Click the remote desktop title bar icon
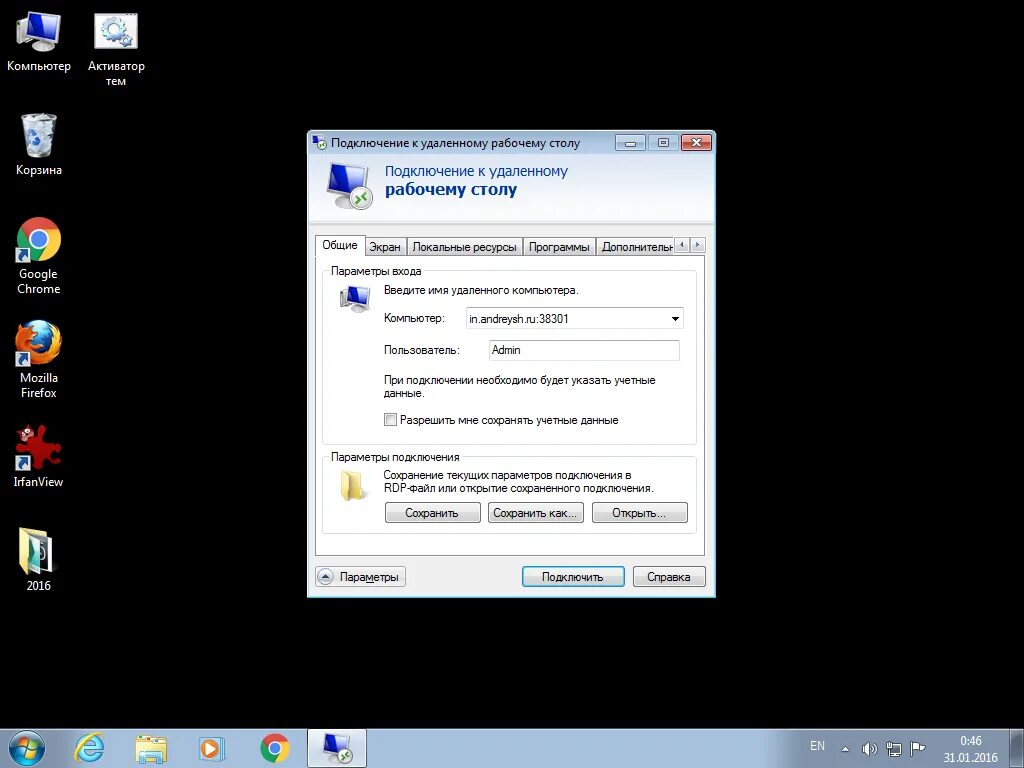 [319, 142]
